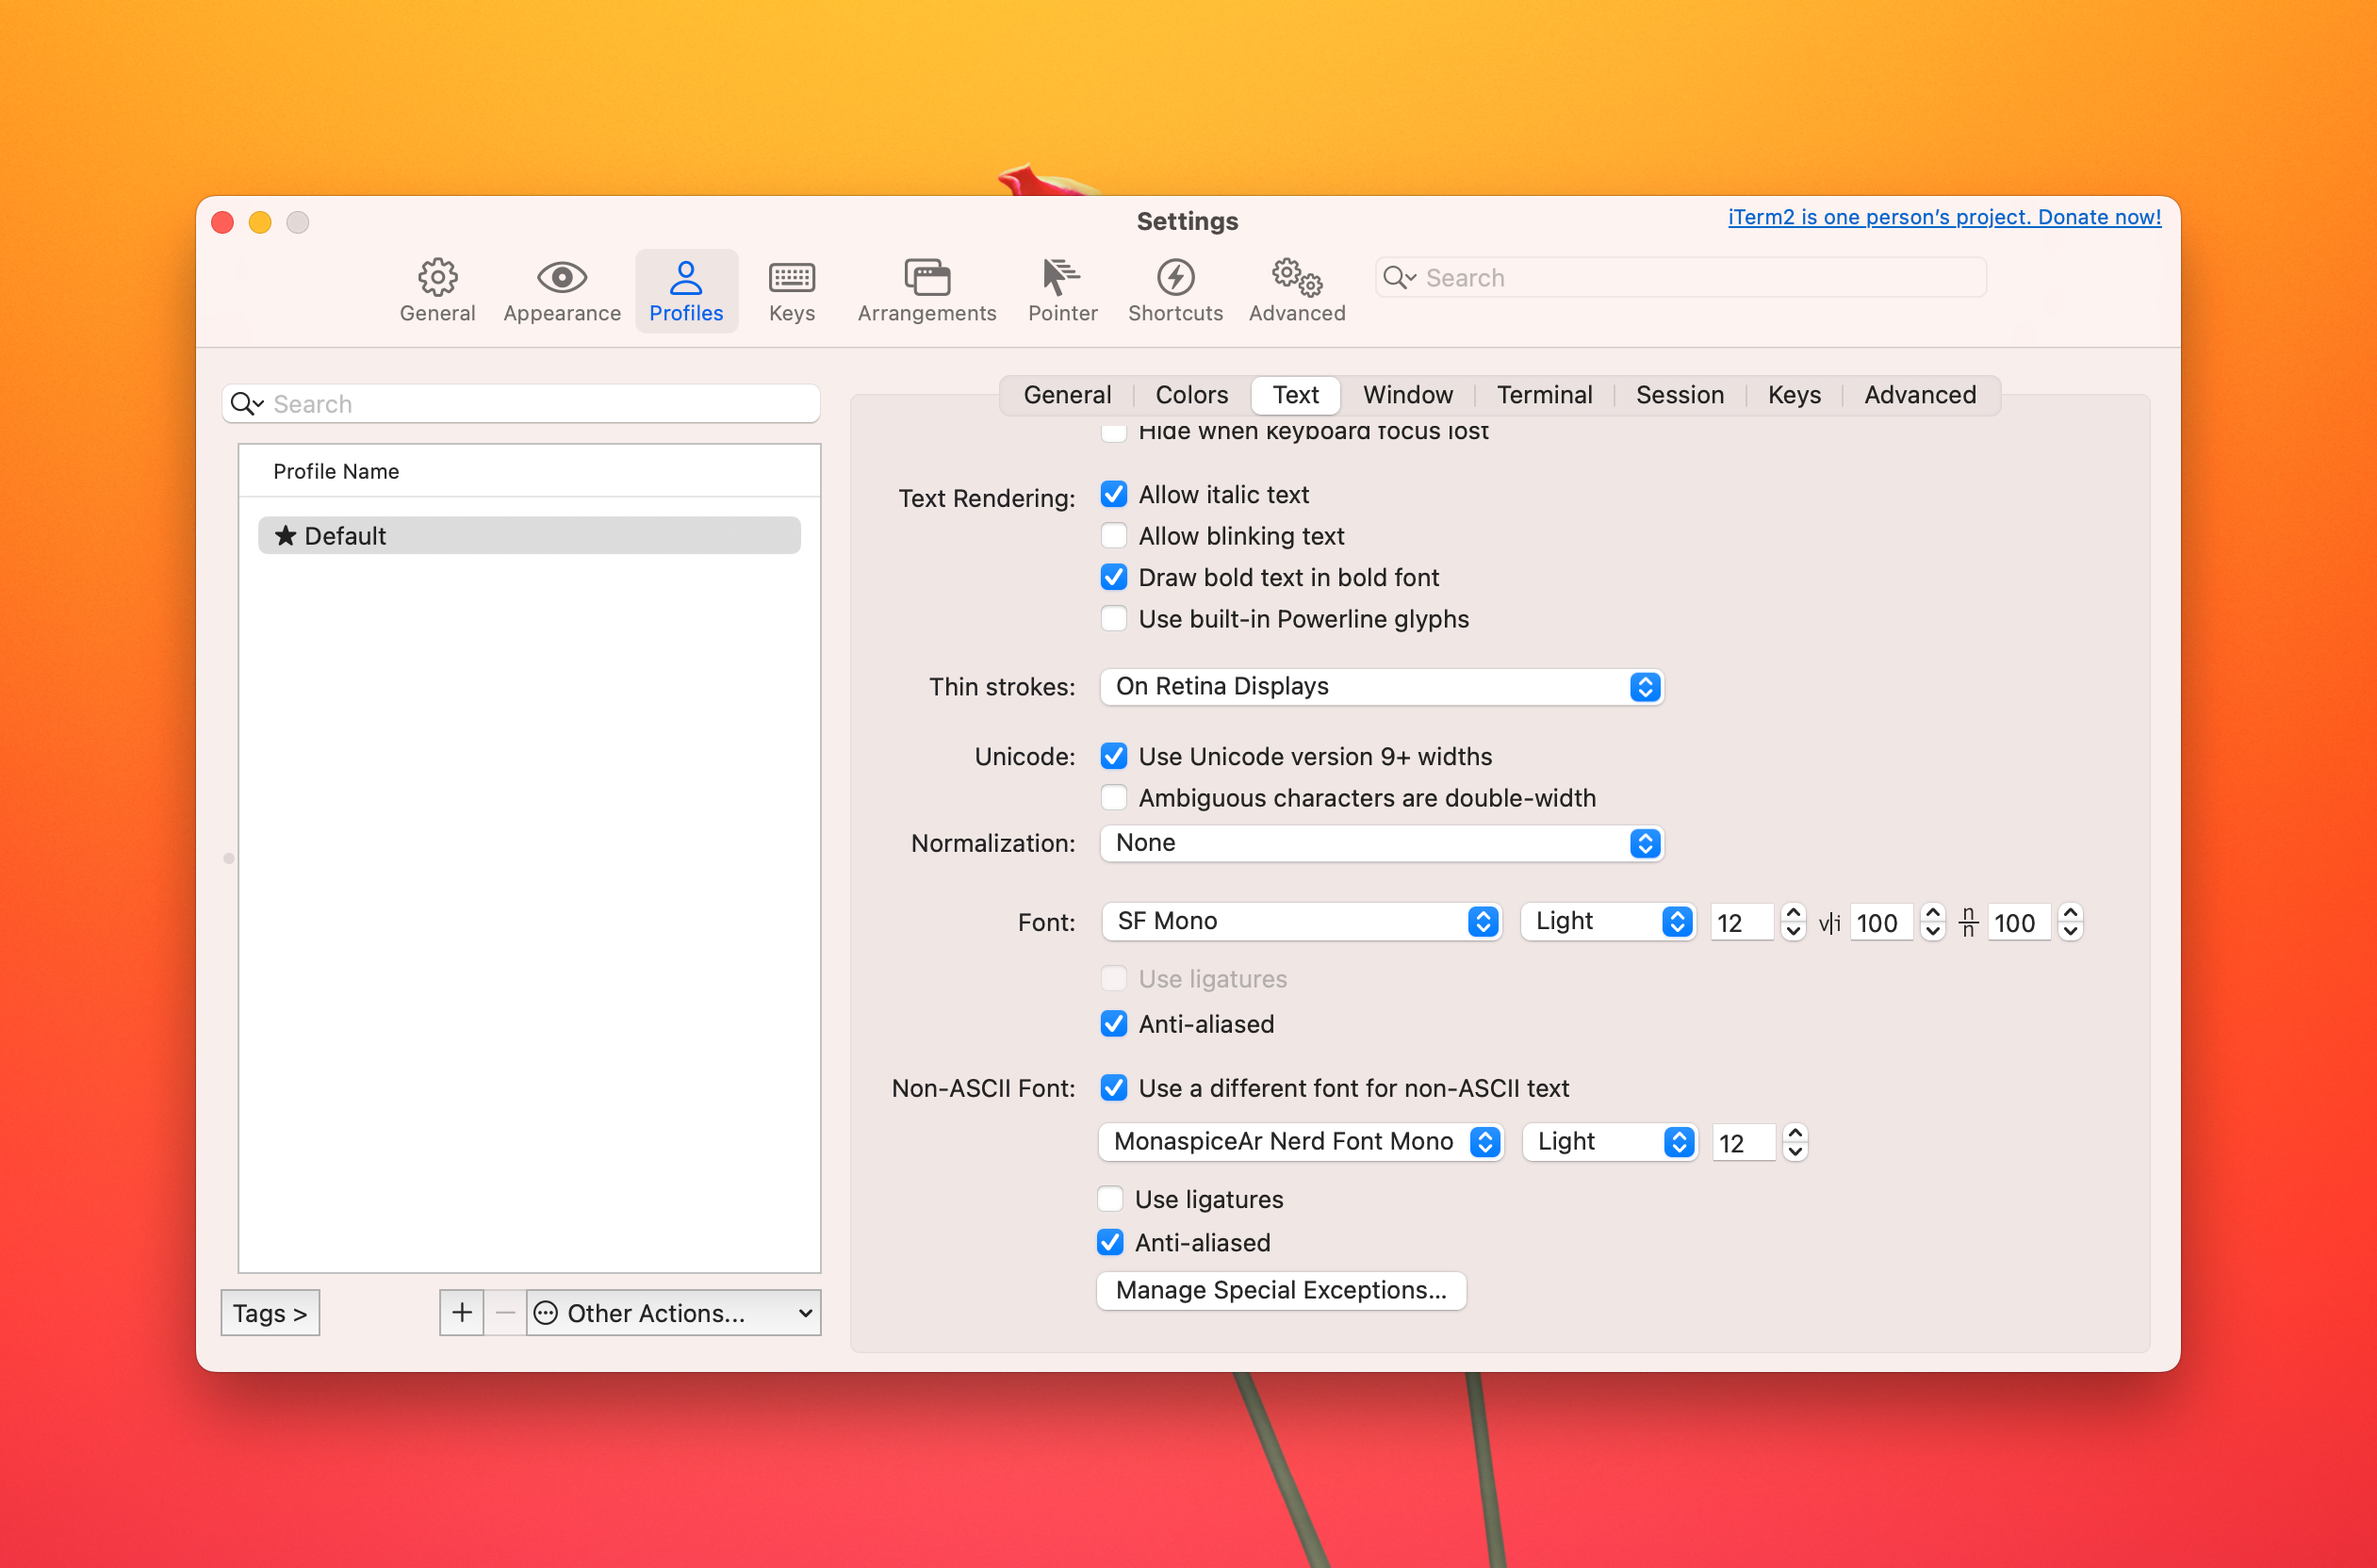Image resolution: width=2377 pixels, height=1568 pixels.
Task: Switch to the Session tab
Action: pyautogui.click(x=1680, y=395)
